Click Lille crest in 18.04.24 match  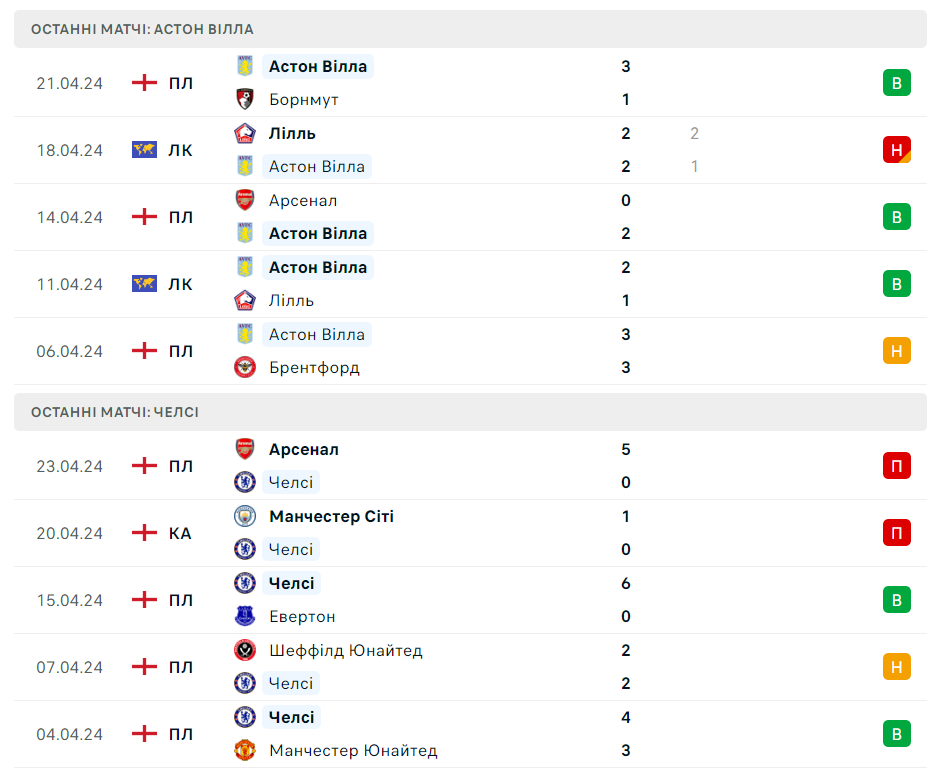(245, 133)
